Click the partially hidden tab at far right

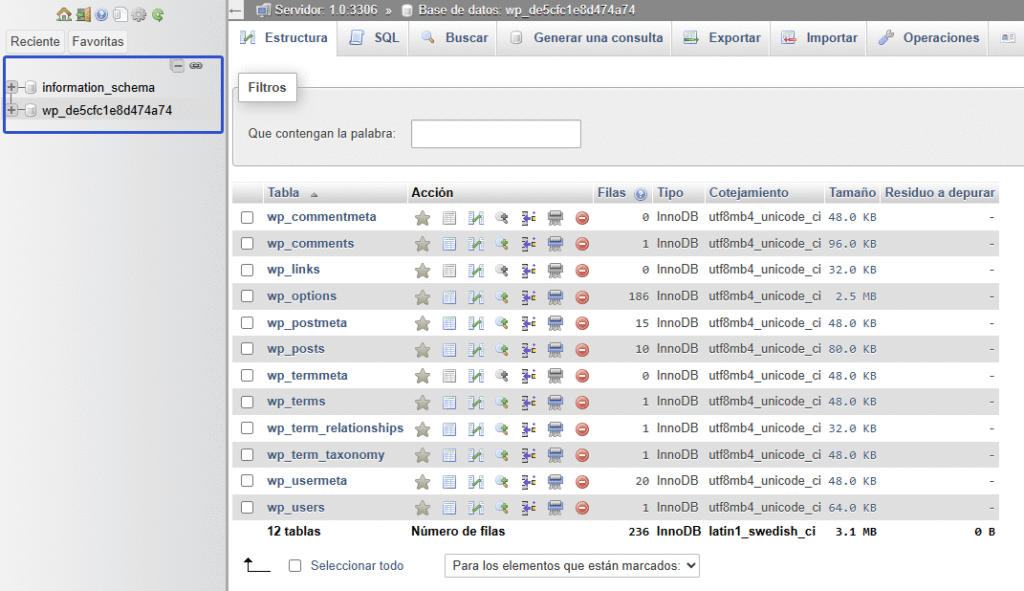click(1007, 38)
